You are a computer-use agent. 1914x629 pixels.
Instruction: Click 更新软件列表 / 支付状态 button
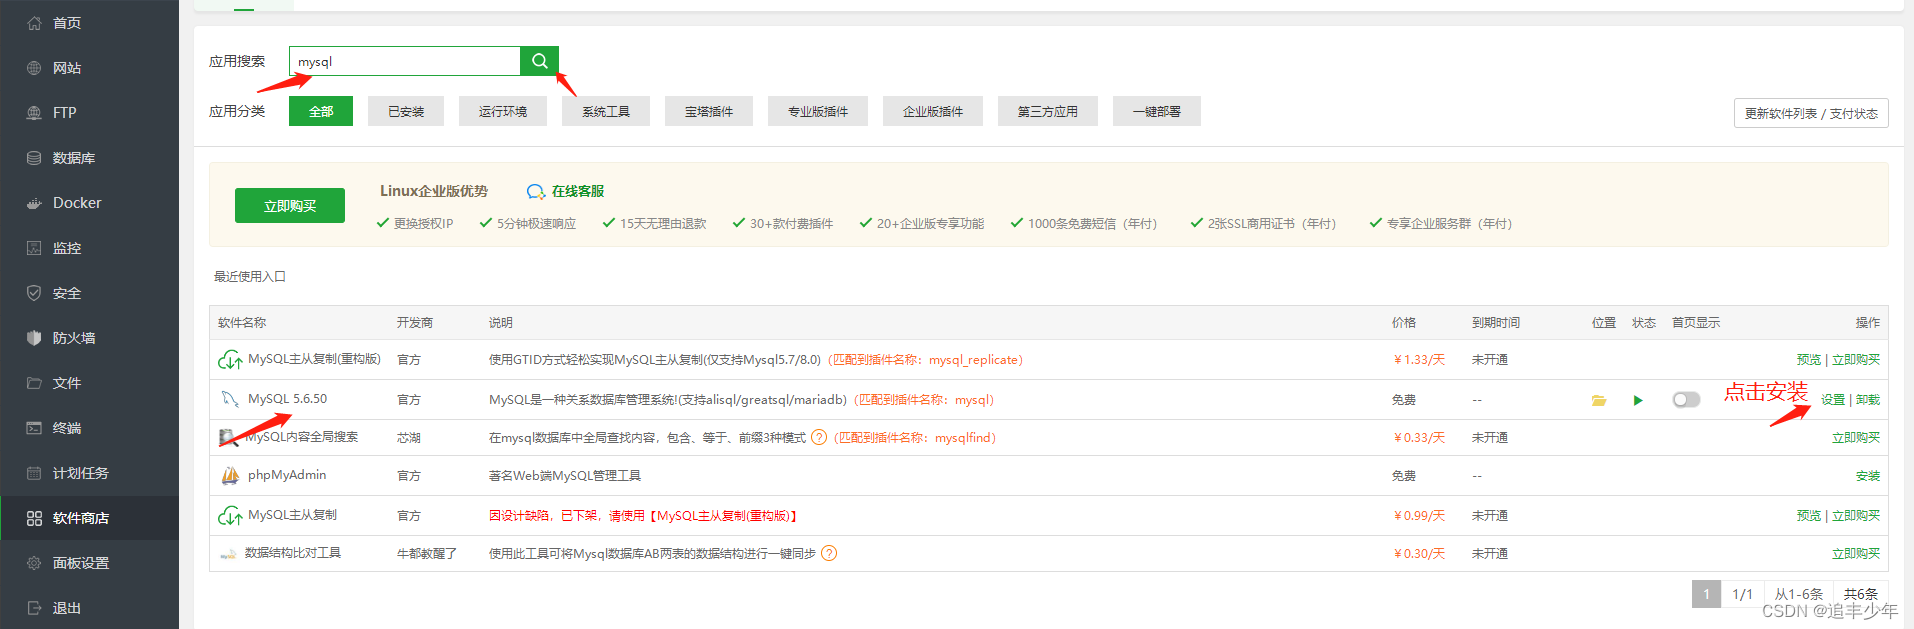click(1811, 113)
